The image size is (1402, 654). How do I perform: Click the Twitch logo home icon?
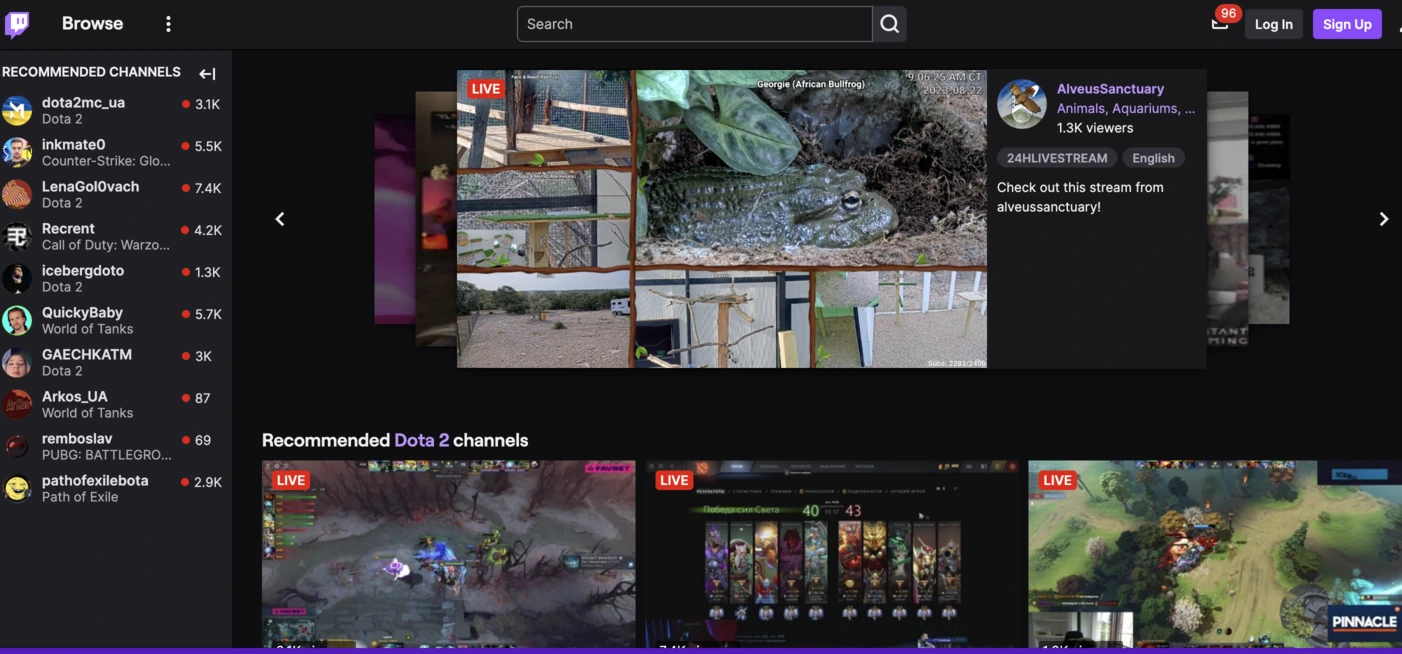click(x=17, y=24)
